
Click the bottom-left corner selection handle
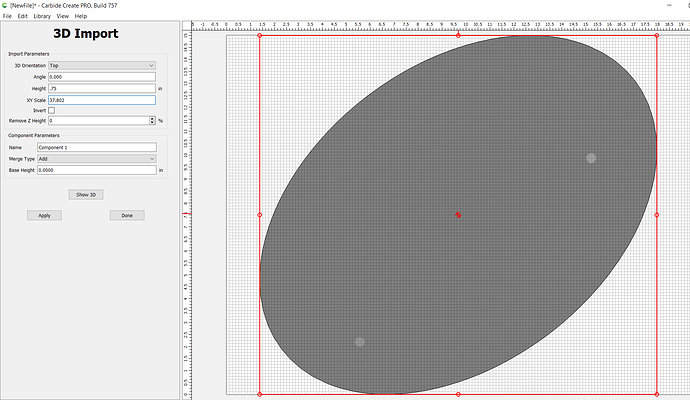tap(260, 394)
